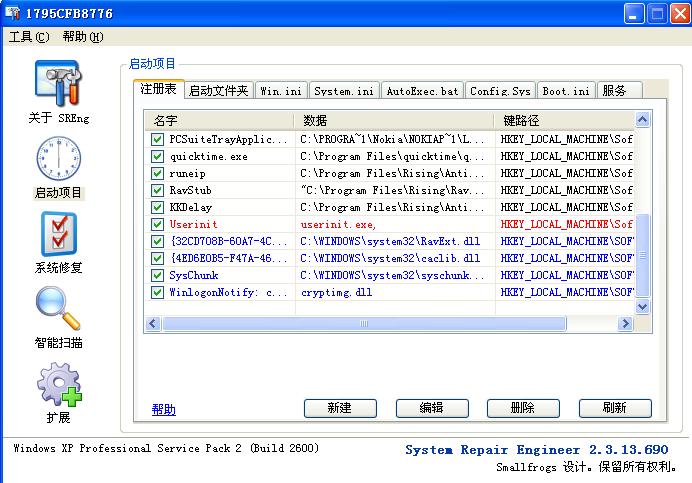Uncheck the quicktime.exe startup checkbox
Image resolution: width=692 pixels, height=483 pixels.
click(x=157, y=156)
